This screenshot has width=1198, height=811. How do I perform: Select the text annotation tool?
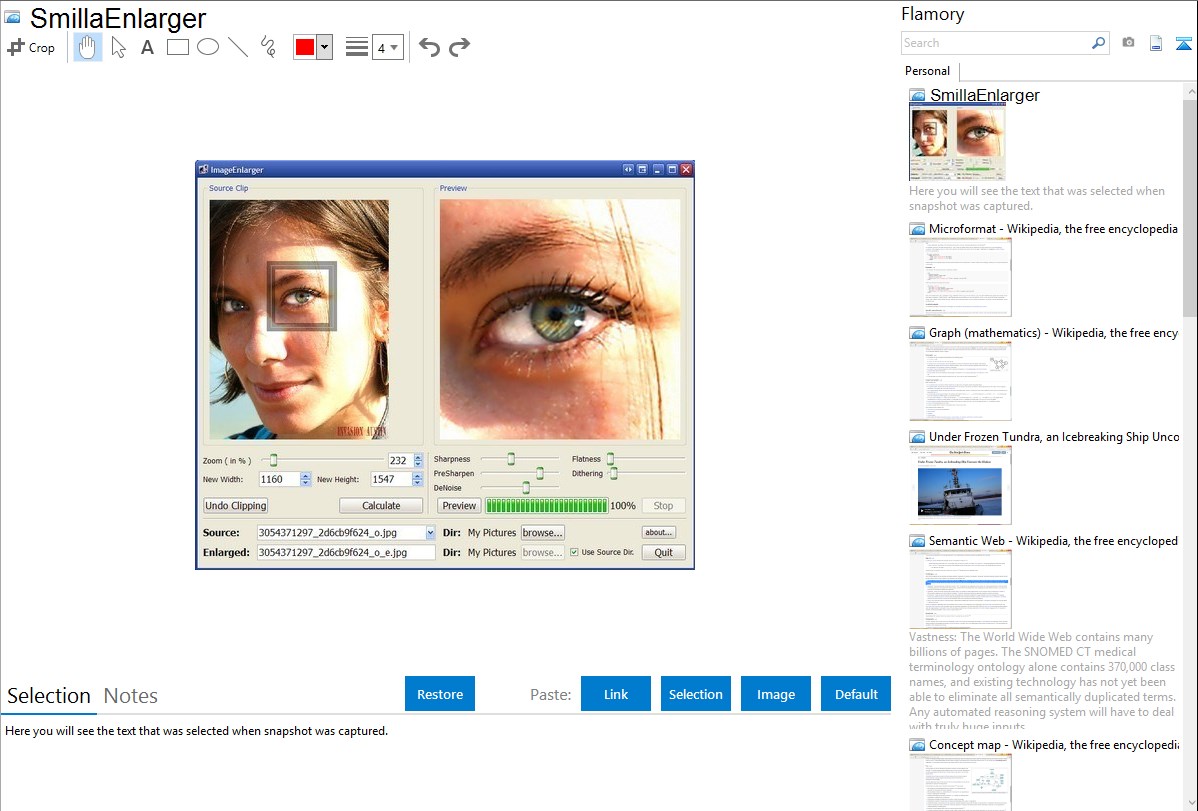[147, 47]
